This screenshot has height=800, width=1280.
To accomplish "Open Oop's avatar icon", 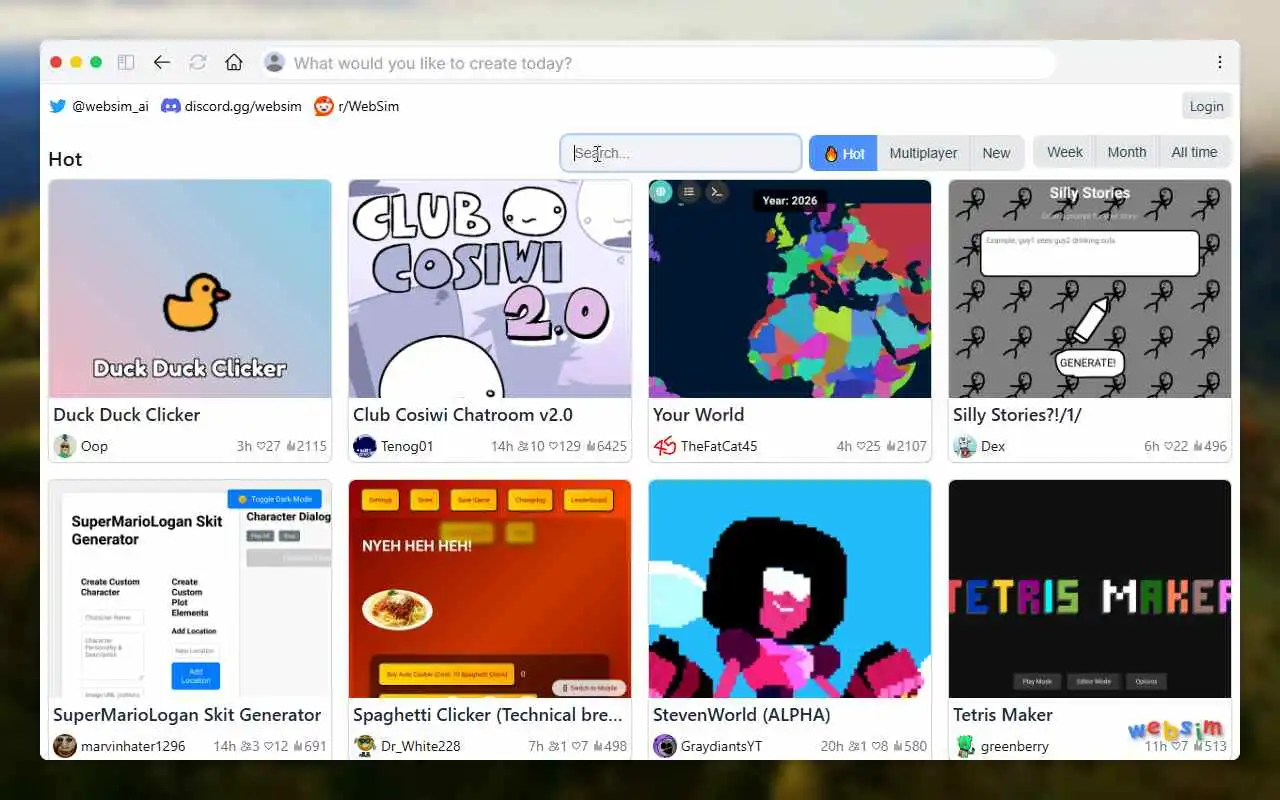I will (x=65, y=446).
